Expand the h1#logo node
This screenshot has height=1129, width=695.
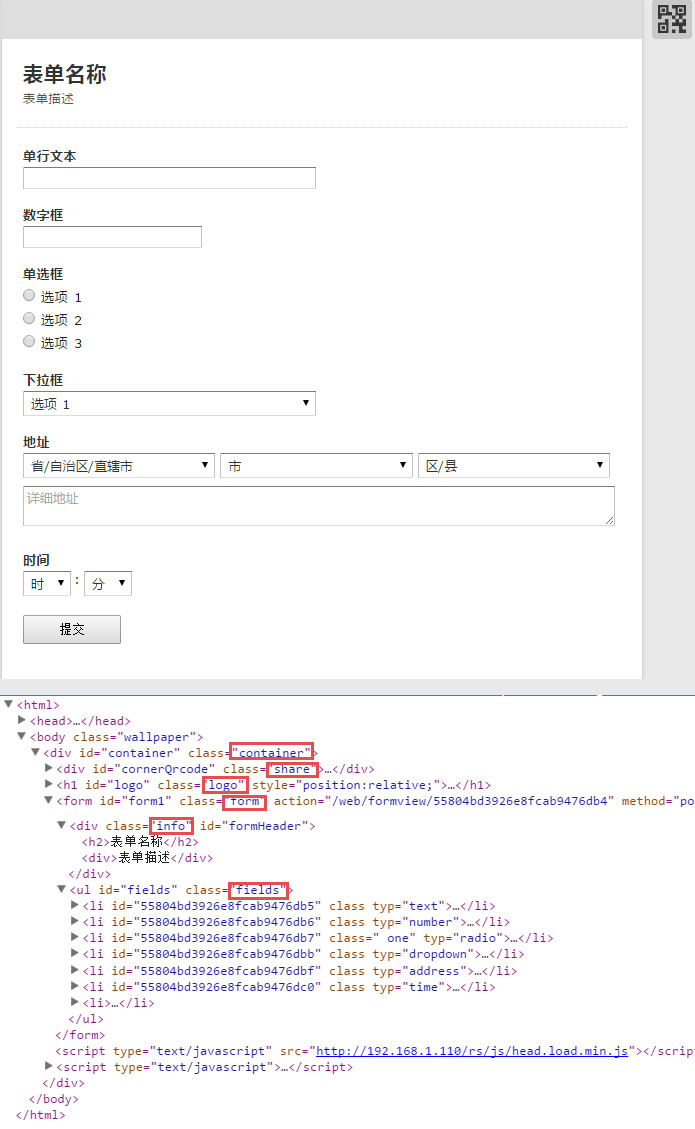click(x=48, y=783)
